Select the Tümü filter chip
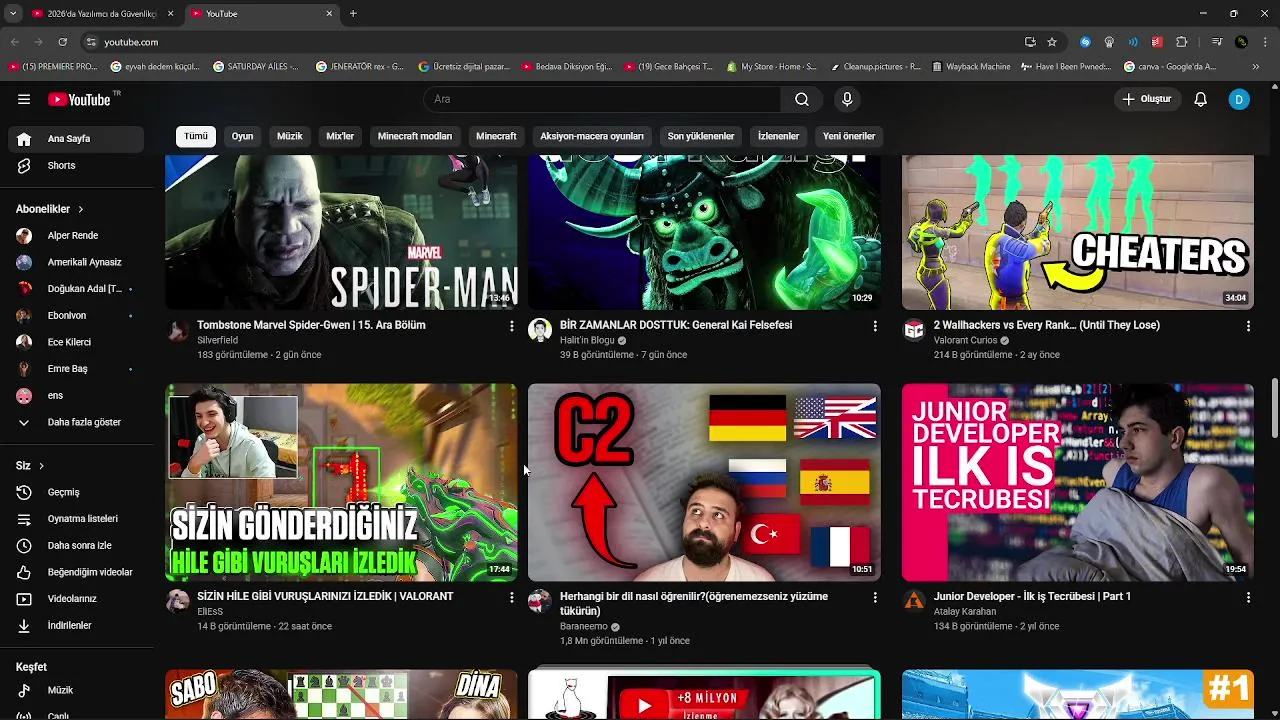 pyautogui.click(x=196, y=136)
